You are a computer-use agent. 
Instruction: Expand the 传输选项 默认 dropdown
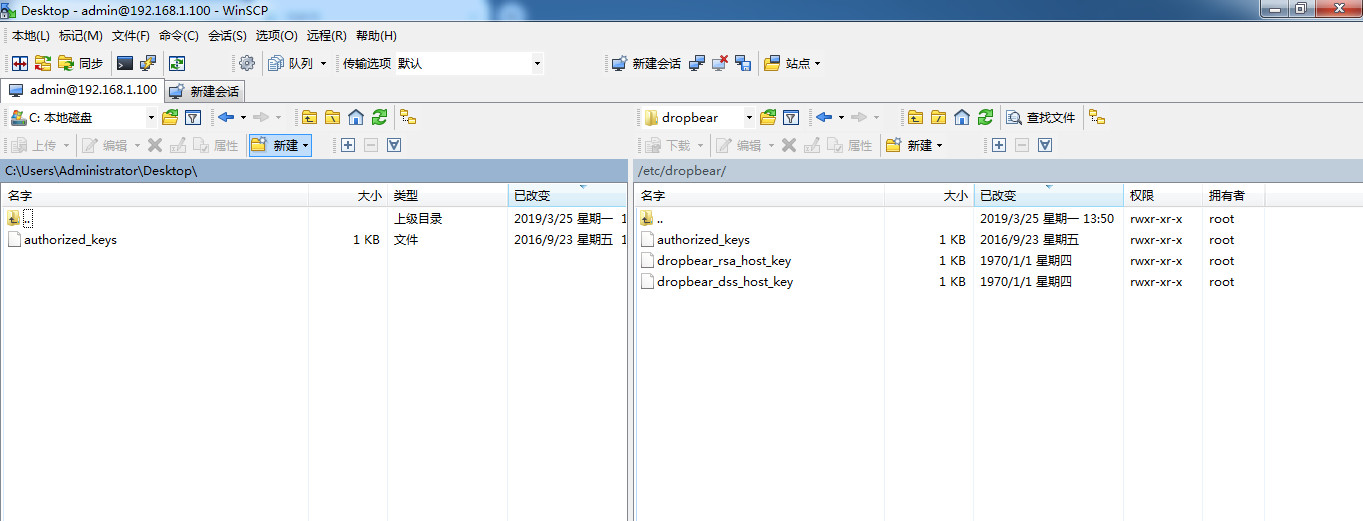(537, 63)
